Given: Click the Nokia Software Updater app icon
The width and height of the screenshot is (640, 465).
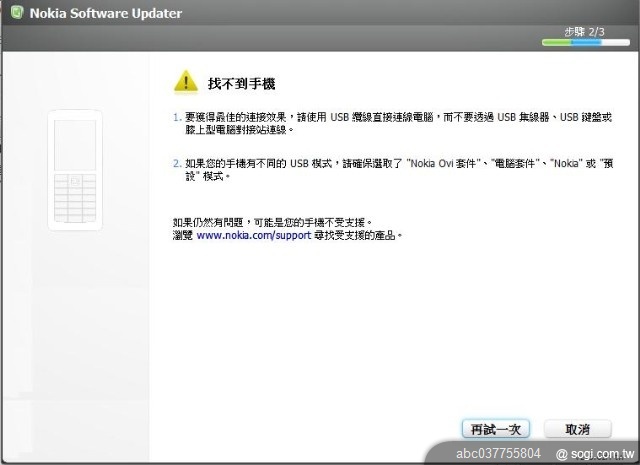Looking at the screenshot, I should point(17,11).
